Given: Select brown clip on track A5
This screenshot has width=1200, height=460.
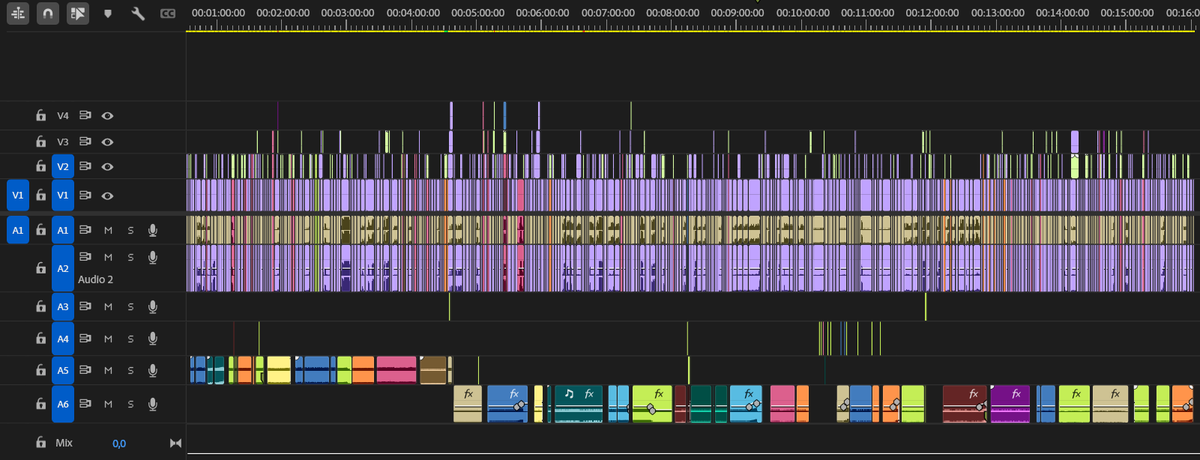Looking at the screenshot, I should [433, 370].
